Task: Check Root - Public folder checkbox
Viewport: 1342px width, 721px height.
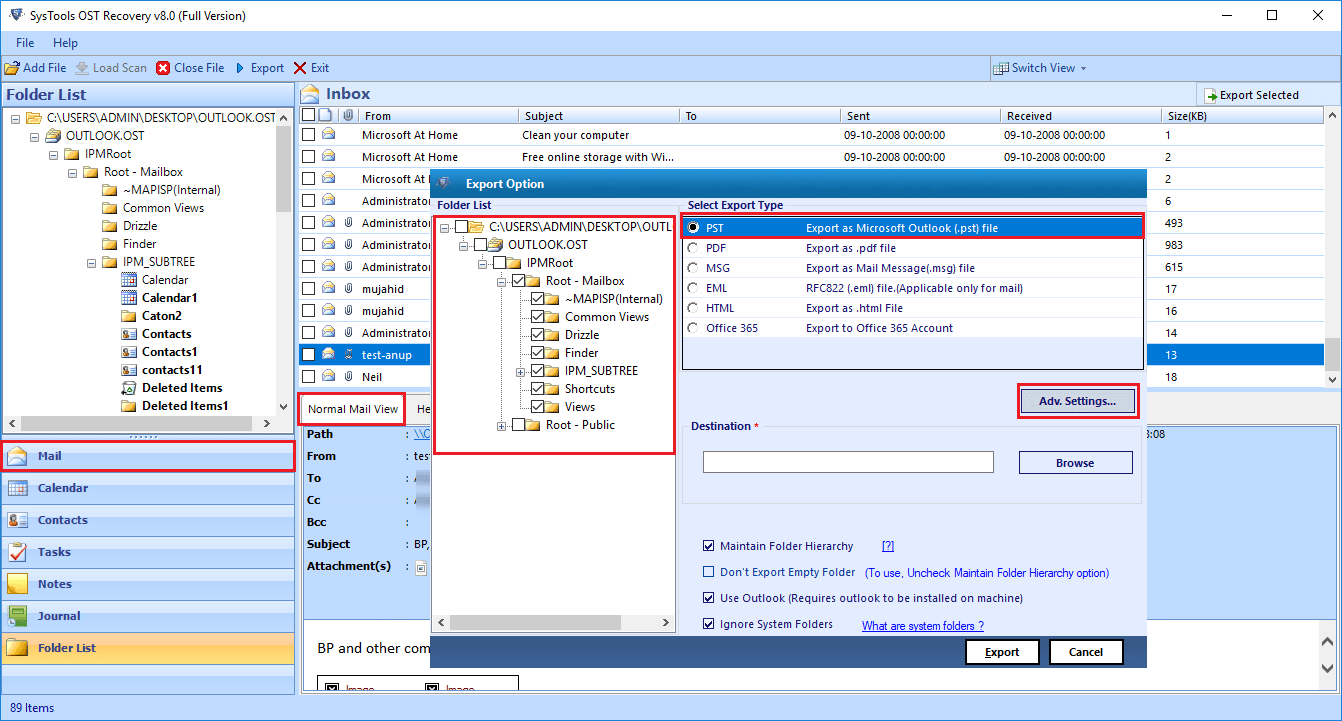Action: [518, 425]
